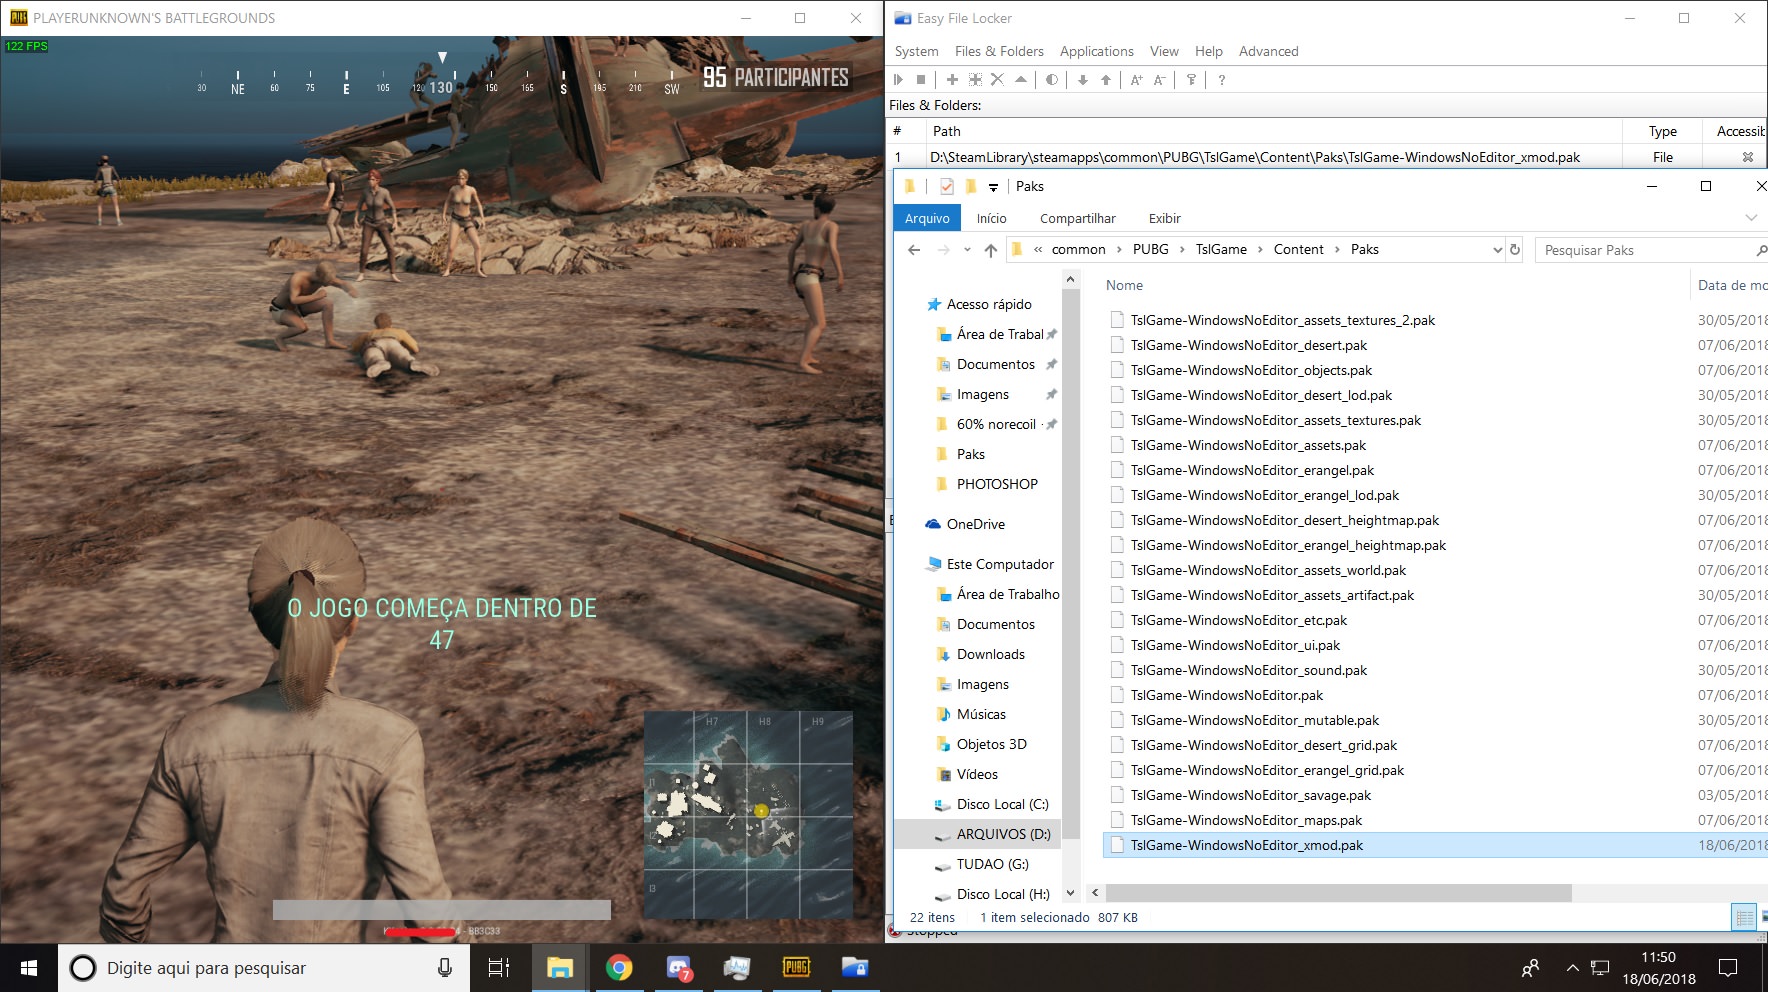The height and width of the screenshot is (992, 1768).
Task: Open PUBG from the taskbar
Action: (796, 967)
